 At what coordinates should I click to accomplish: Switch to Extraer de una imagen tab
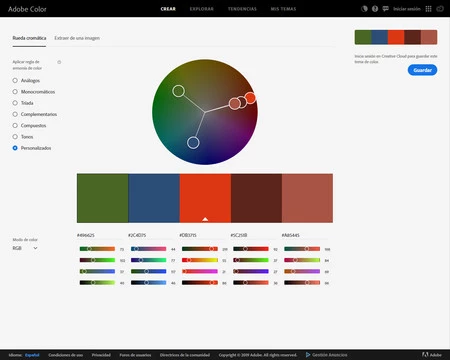click(x=77, y=38)
